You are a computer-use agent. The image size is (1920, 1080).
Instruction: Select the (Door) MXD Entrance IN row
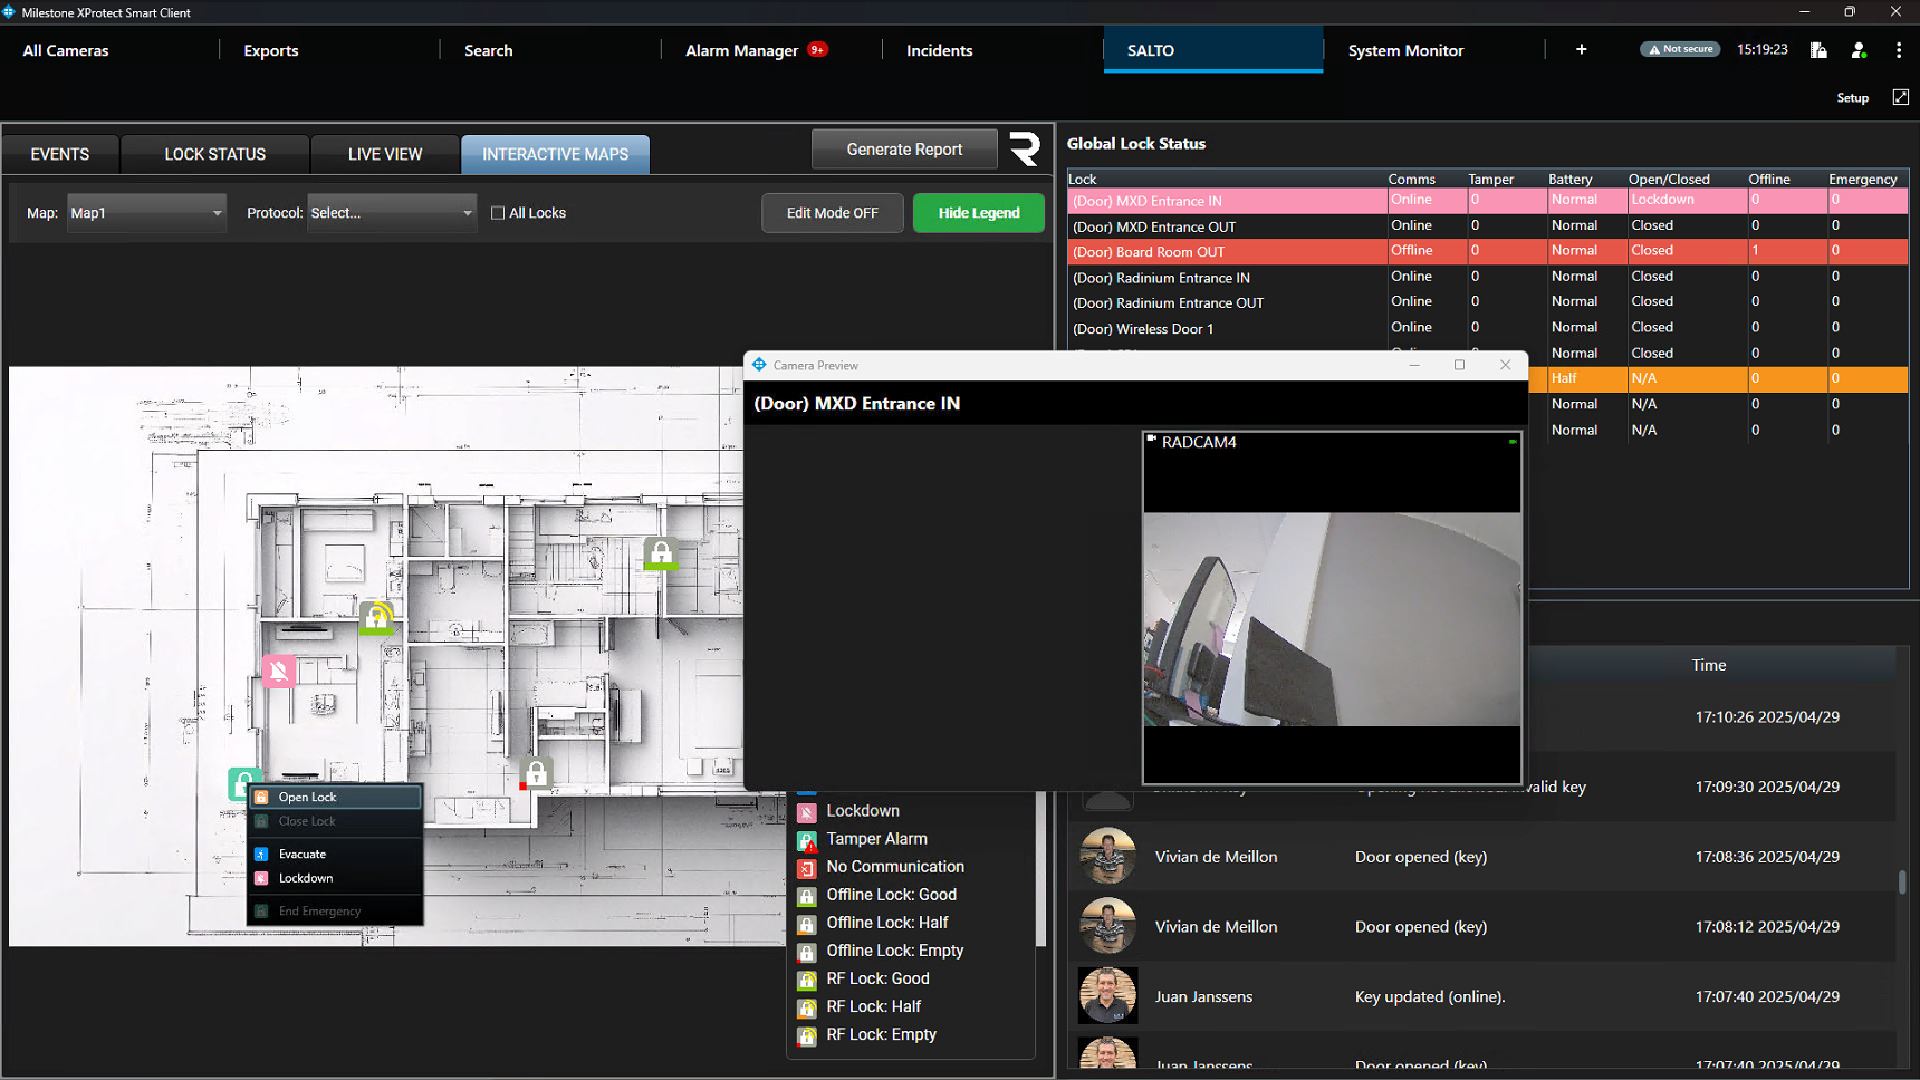[x=1488, y=200]
